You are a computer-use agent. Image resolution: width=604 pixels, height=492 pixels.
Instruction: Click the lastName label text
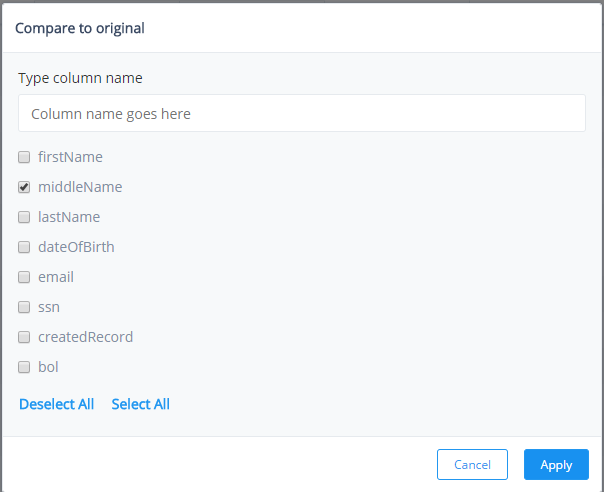(69, 217)
